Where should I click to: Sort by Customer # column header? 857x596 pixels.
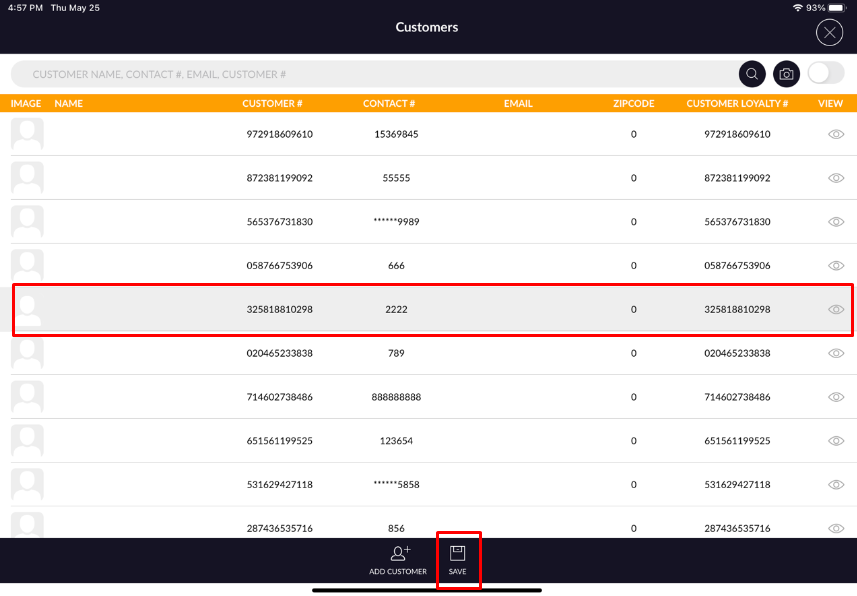272,103
